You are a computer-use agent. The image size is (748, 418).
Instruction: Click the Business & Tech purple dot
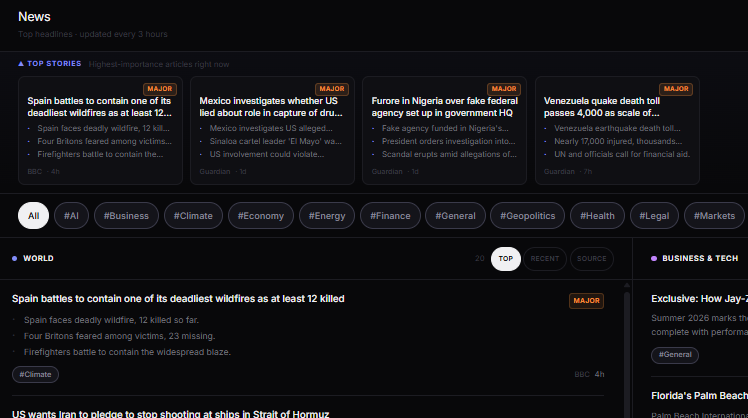(654, 258)
